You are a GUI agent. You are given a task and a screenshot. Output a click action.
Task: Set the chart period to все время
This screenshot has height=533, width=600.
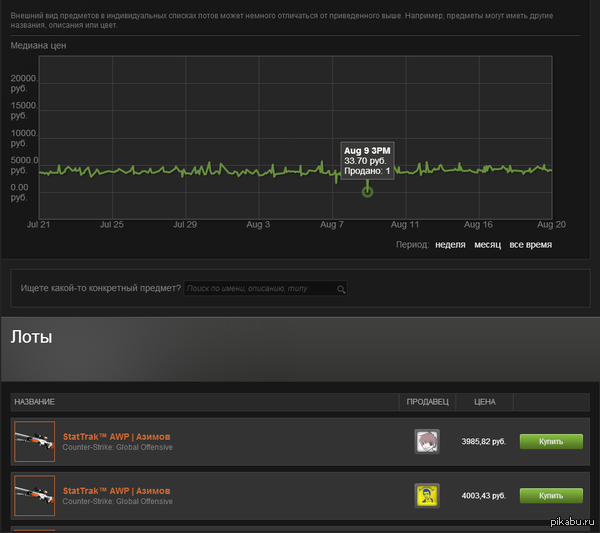tap(530, 244)
